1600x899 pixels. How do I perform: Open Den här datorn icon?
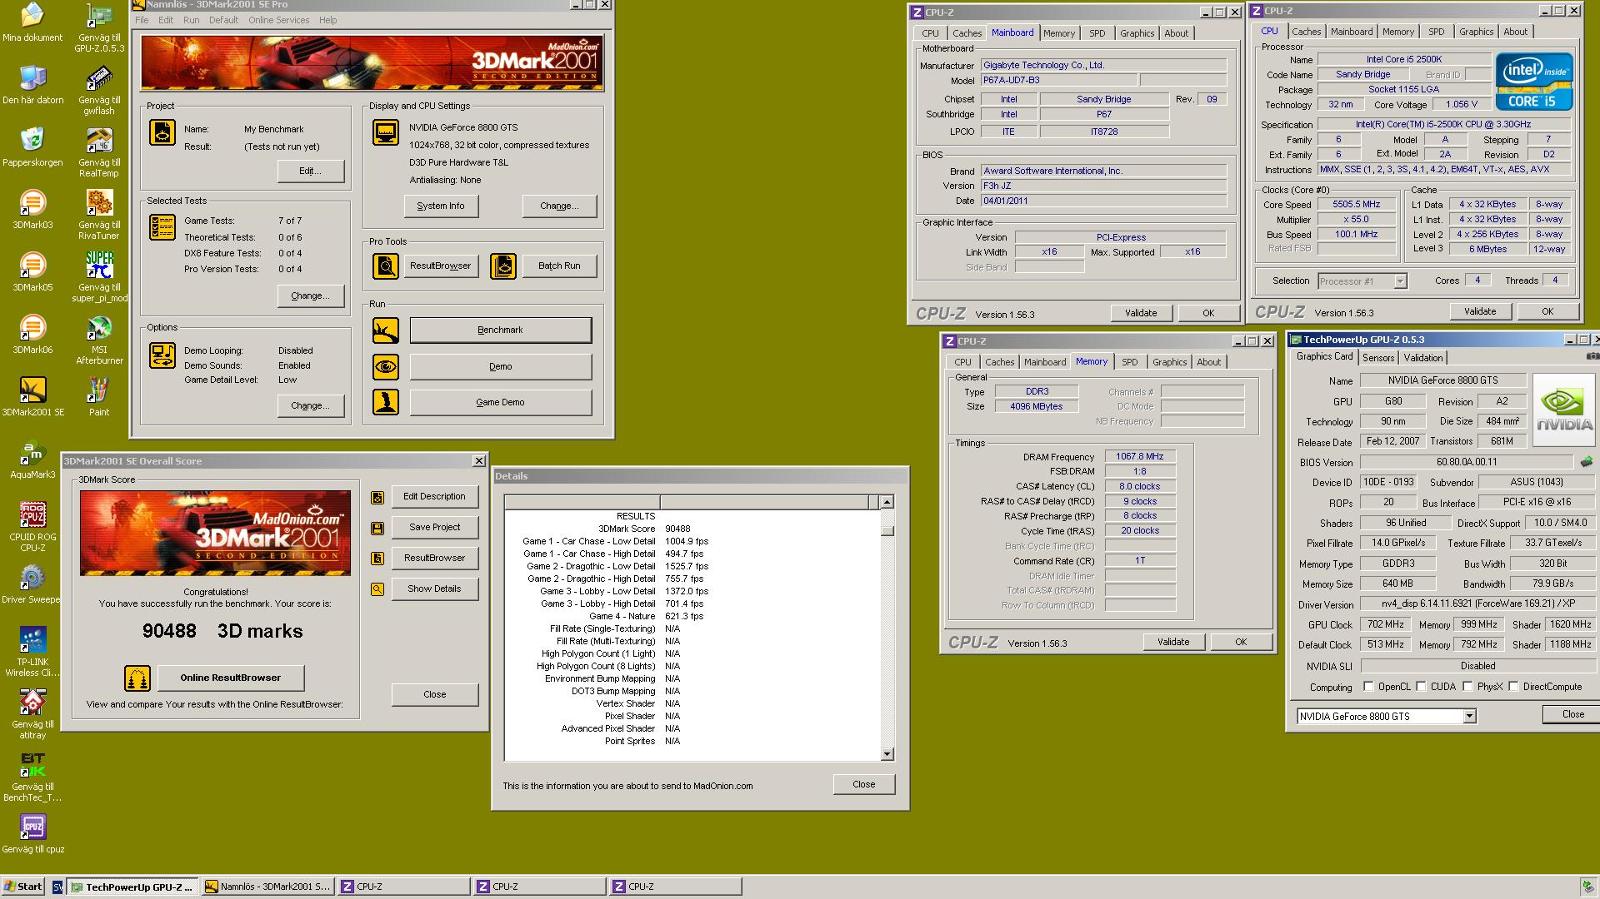[x=33, y=84]
